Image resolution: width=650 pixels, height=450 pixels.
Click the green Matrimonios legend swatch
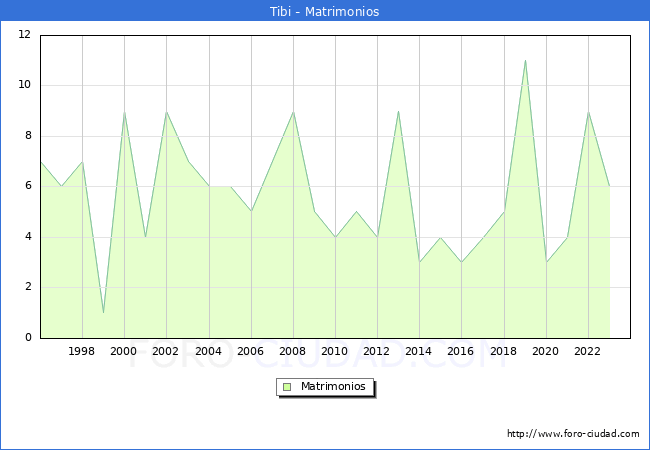[286, 387]
